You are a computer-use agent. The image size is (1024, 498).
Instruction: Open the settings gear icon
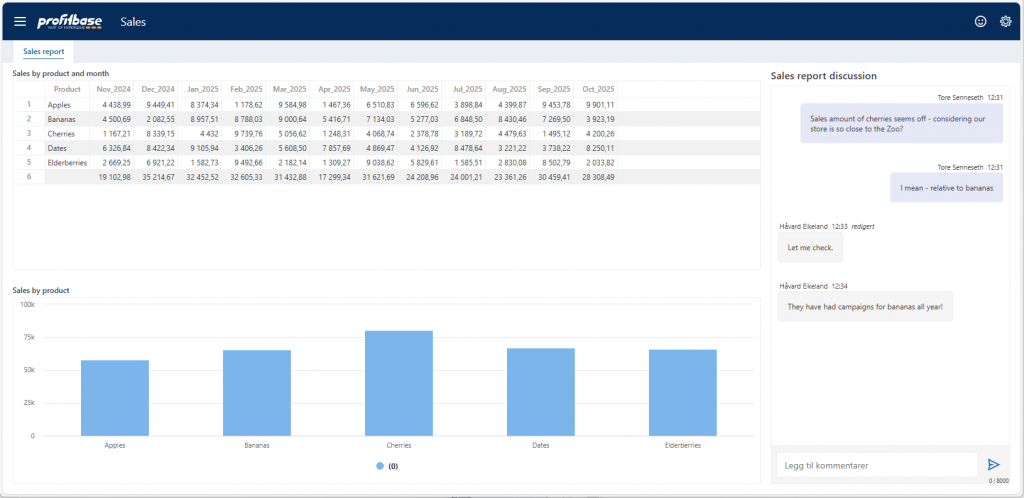point(1006,21)
